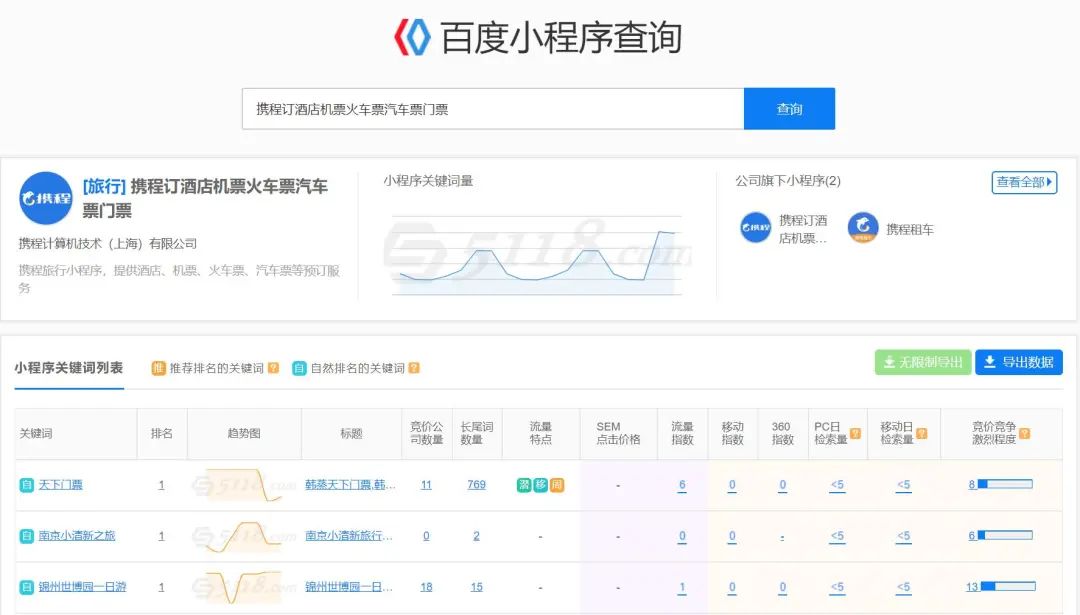Image resolution: width=1080 pixels, height=615 pixels.
Task: Open the 锦州世博园一日 title link
Action: tap(349, 587)
